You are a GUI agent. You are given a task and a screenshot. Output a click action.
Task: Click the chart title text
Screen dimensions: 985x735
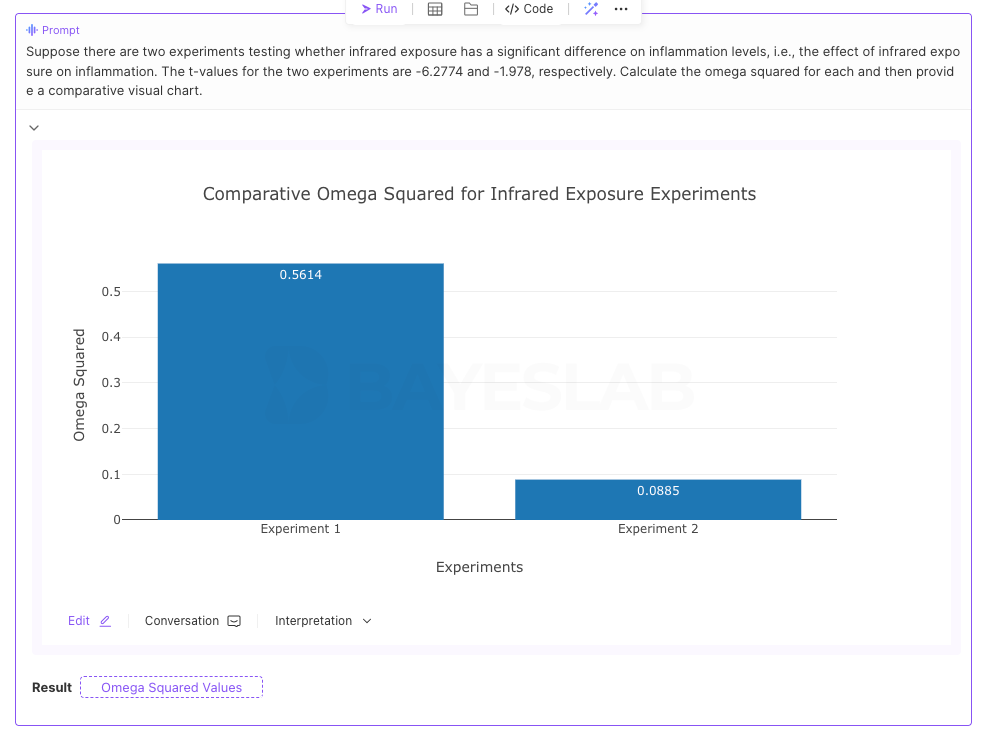(x=479, y=193)
